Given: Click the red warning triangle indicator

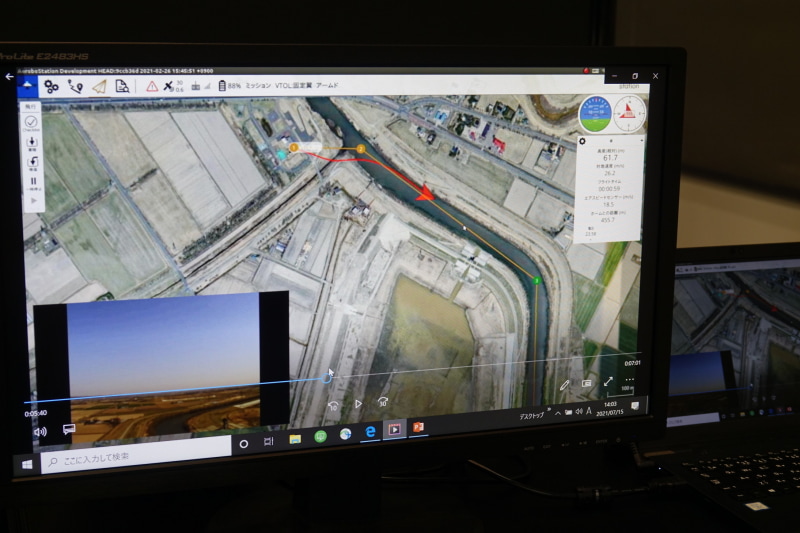Looking at the screenshot, I should 152,86.
